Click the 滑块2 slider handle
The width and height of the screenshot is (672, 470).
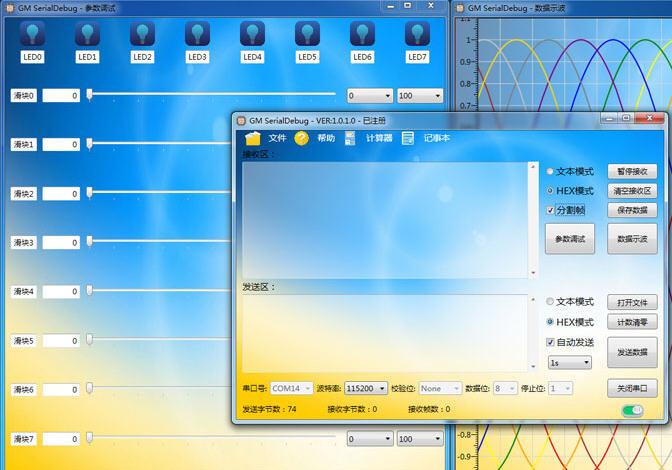click(x=89, y=192)
